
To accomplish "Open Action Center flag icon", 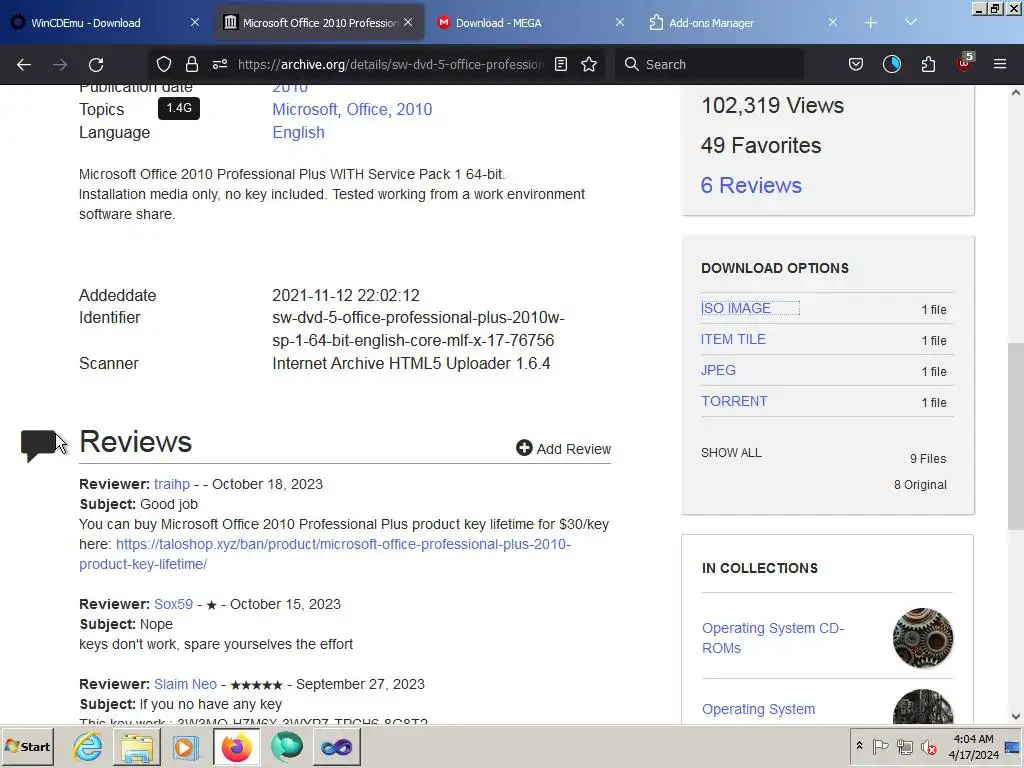I will pyautogui.click(x=880, y=746).
